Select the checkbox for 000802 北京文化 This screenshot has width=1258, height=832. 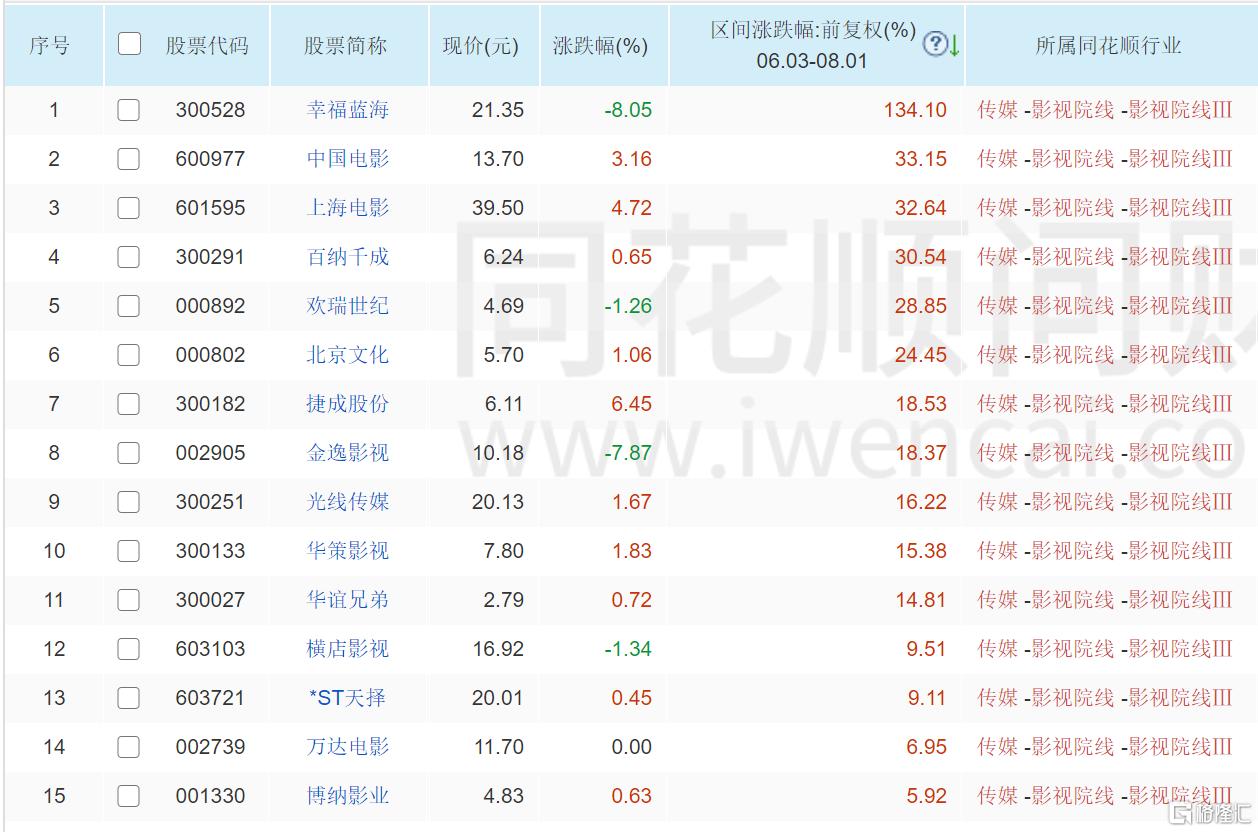point(128,355)
